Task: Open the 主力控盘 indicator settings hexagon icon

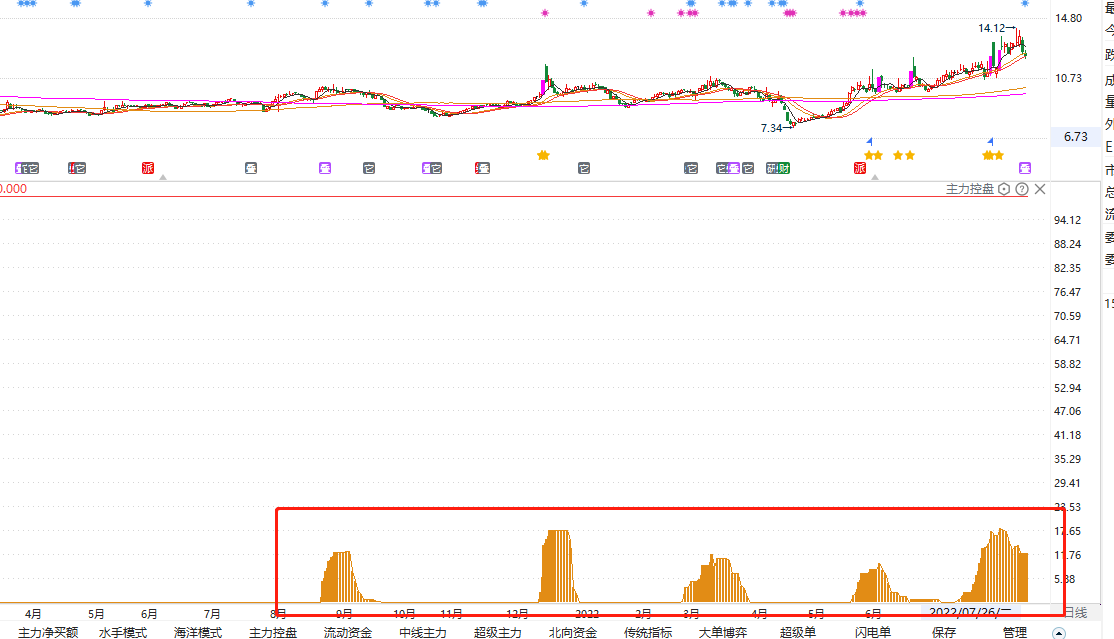Action: (1004, 189)
